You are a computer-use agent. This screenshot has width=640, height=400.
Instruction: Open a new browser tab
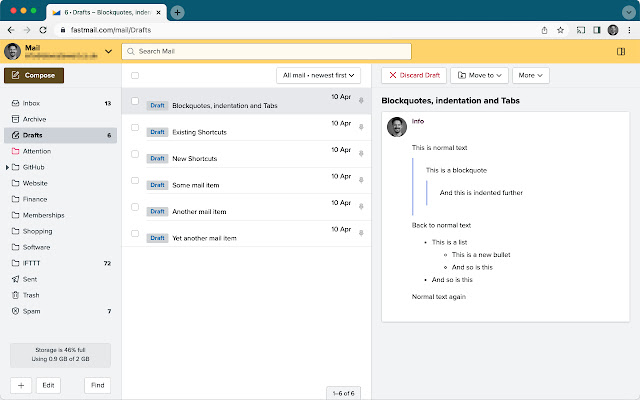point(177,12)
